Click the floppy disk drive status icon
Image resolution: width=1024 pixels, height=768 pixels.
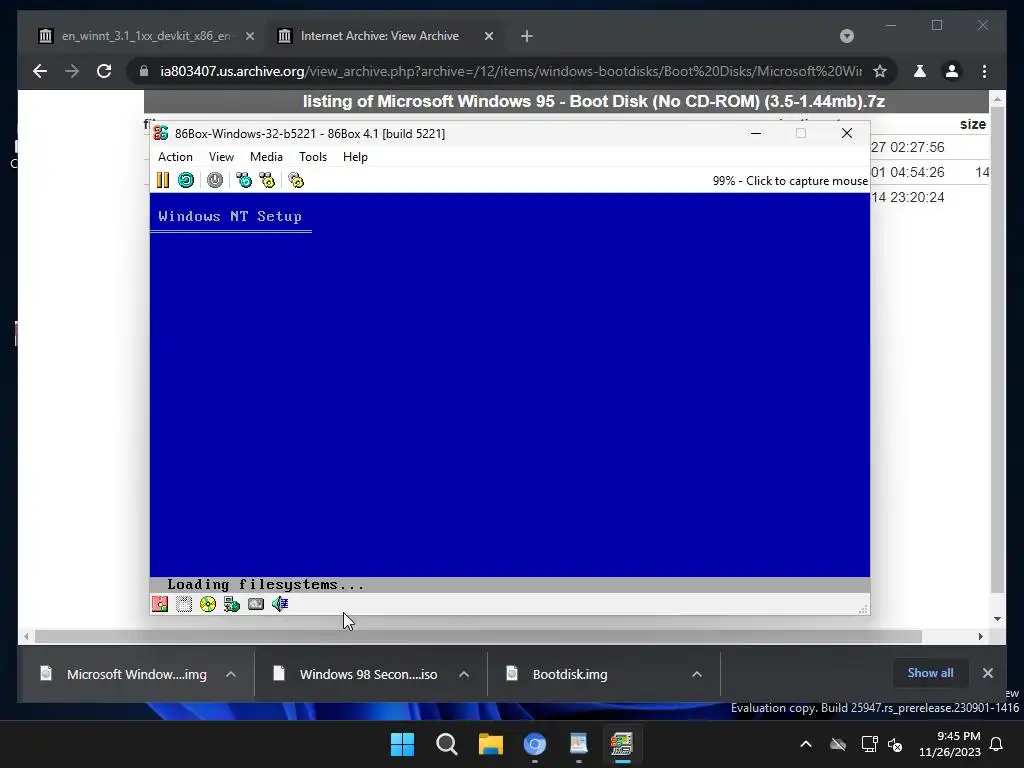(x=160, y=604)
